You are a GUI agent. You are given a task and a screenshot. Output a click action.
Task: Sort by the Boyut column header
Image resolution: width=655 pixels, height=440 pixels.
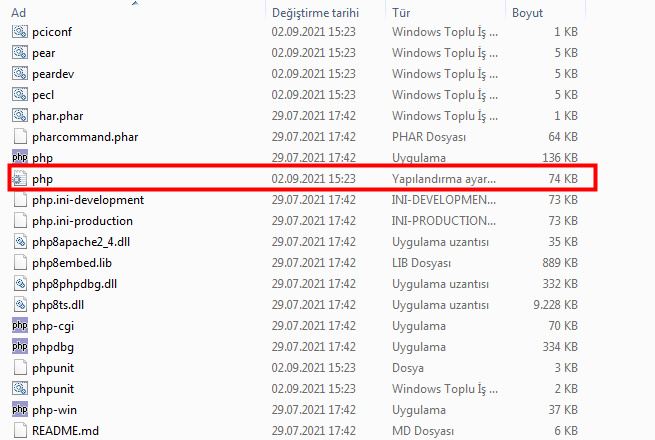tap(527, 13)
